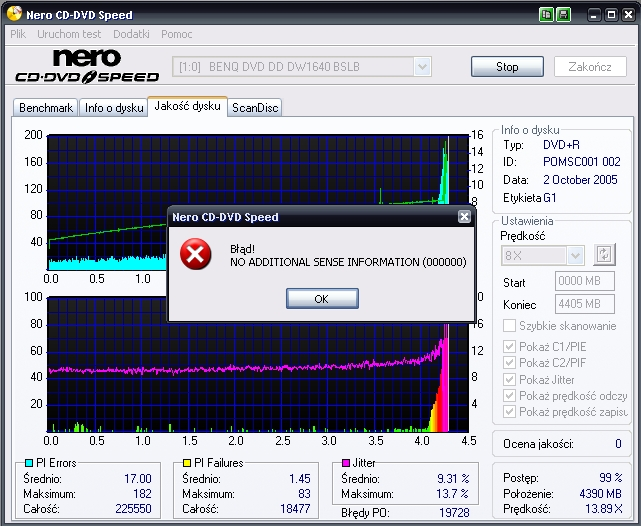Viewport: 641px width, 526px height.
Task: Toggle Pokaż prędkość odczytu checkbox
Action: click(x=509, y=396)
